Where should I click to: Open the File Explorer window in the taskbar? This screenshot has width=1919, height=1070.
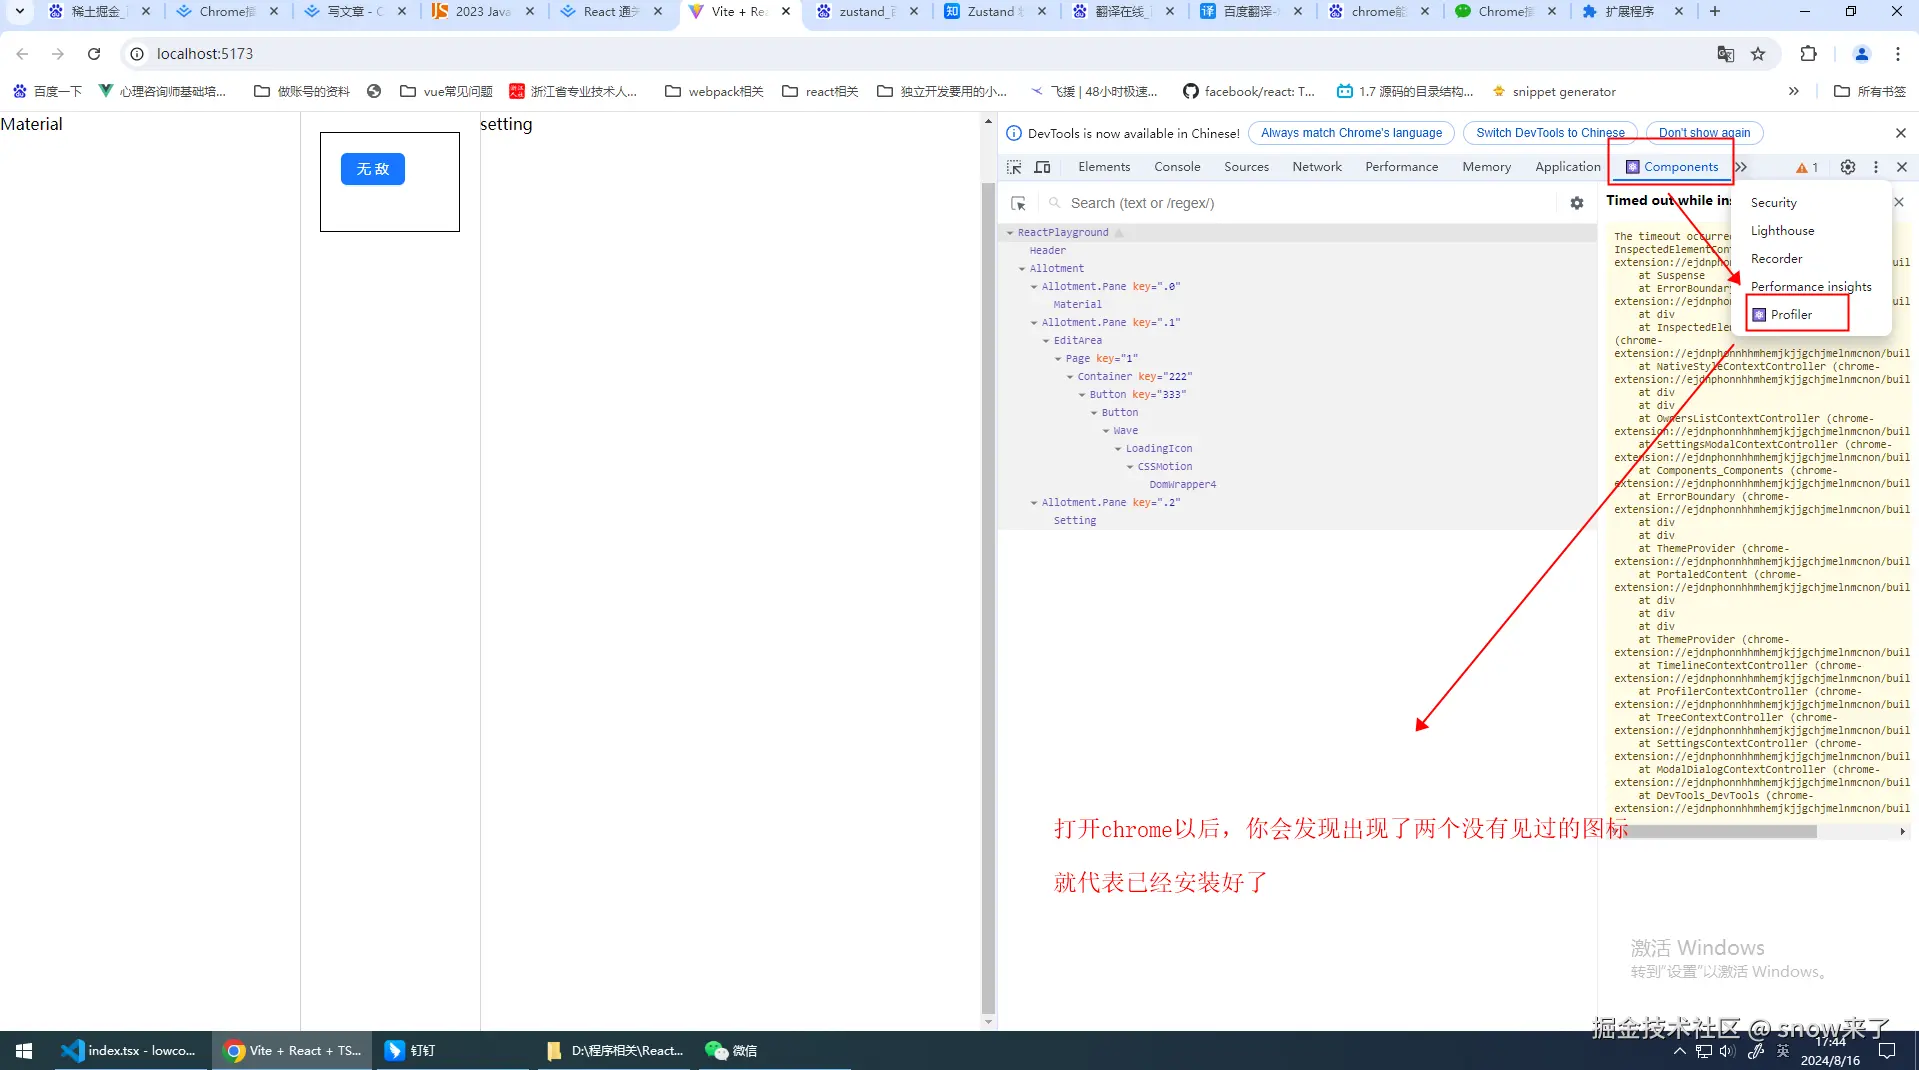614,1050
